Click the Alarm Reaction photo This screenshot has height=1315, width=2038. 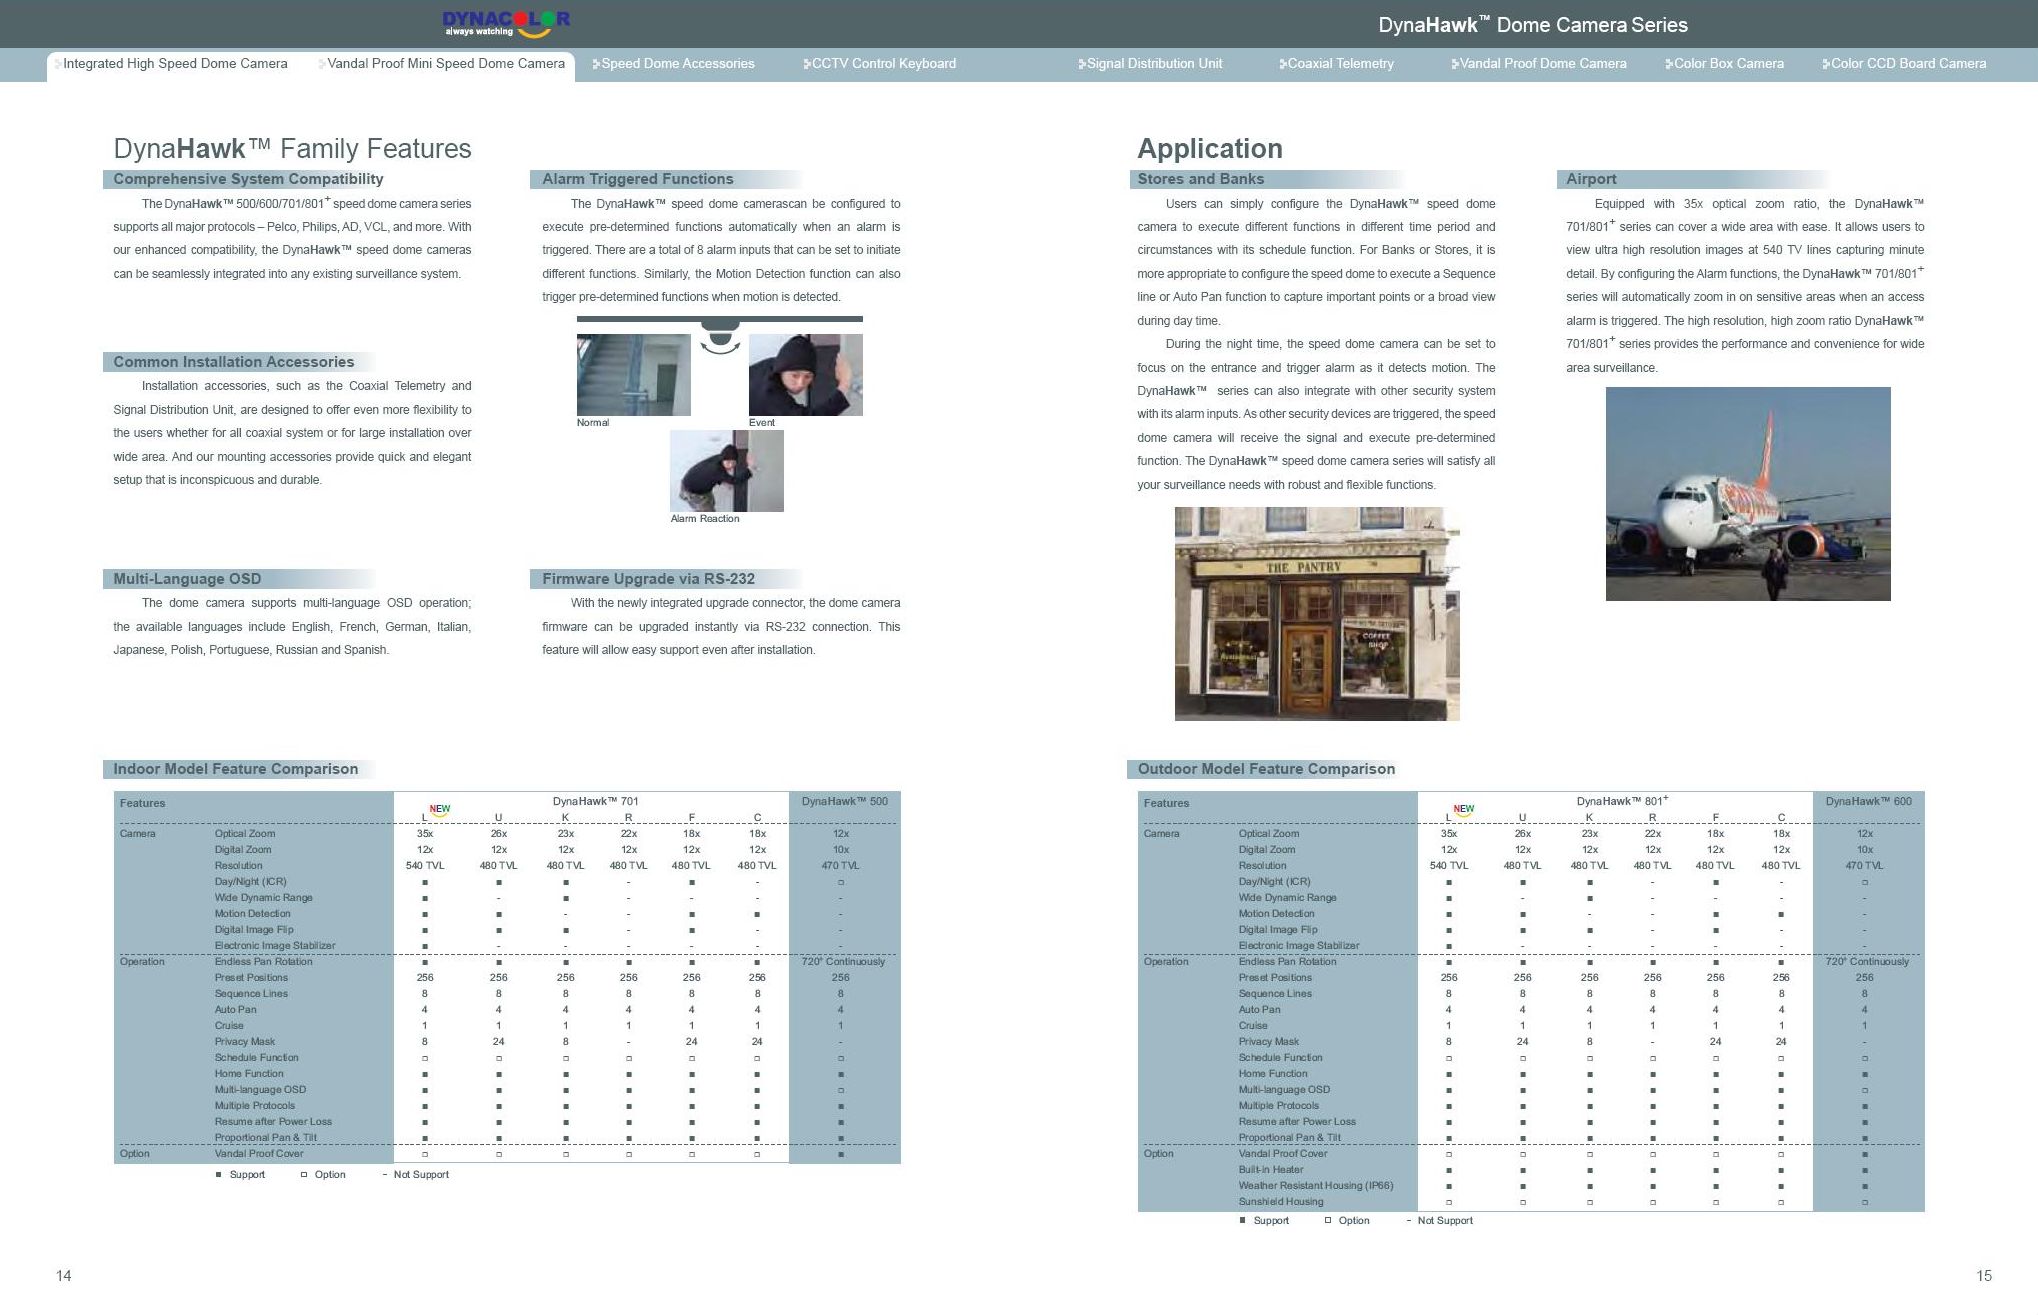click(x=727, y=471)
